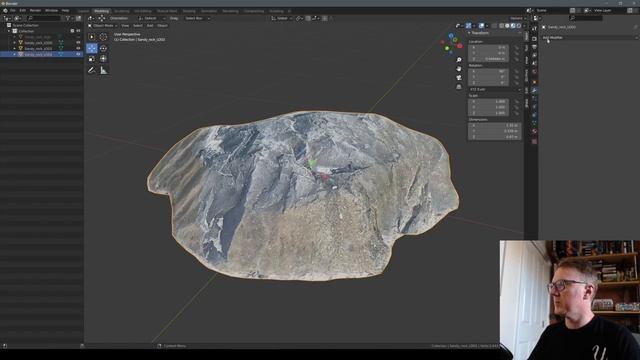Toggle the snap magnet button

(308, 18)
